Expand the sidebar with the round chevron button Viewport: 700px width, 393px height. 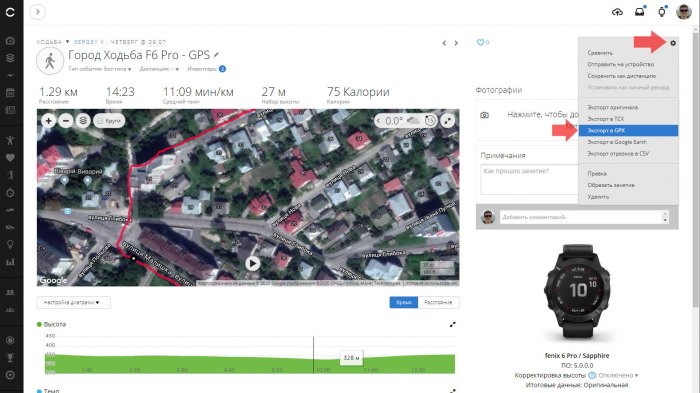(x=38, y=12)
